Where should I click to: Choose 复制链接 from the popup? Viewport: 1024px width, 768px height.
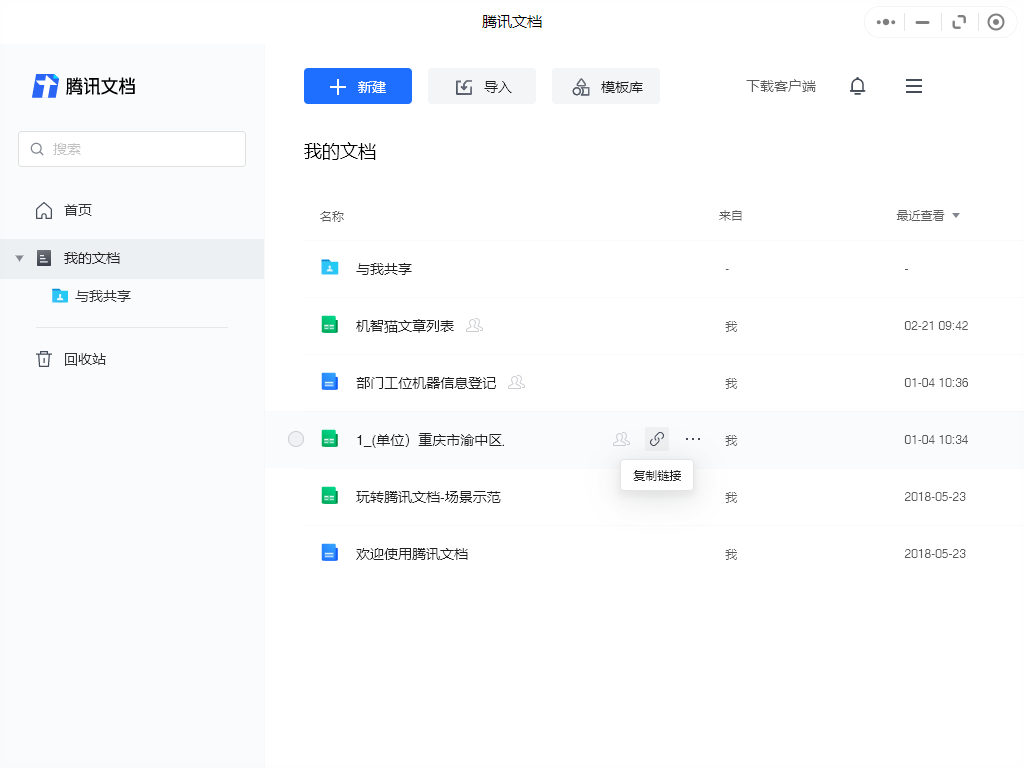pyautogui.click(x=657, y=475)
